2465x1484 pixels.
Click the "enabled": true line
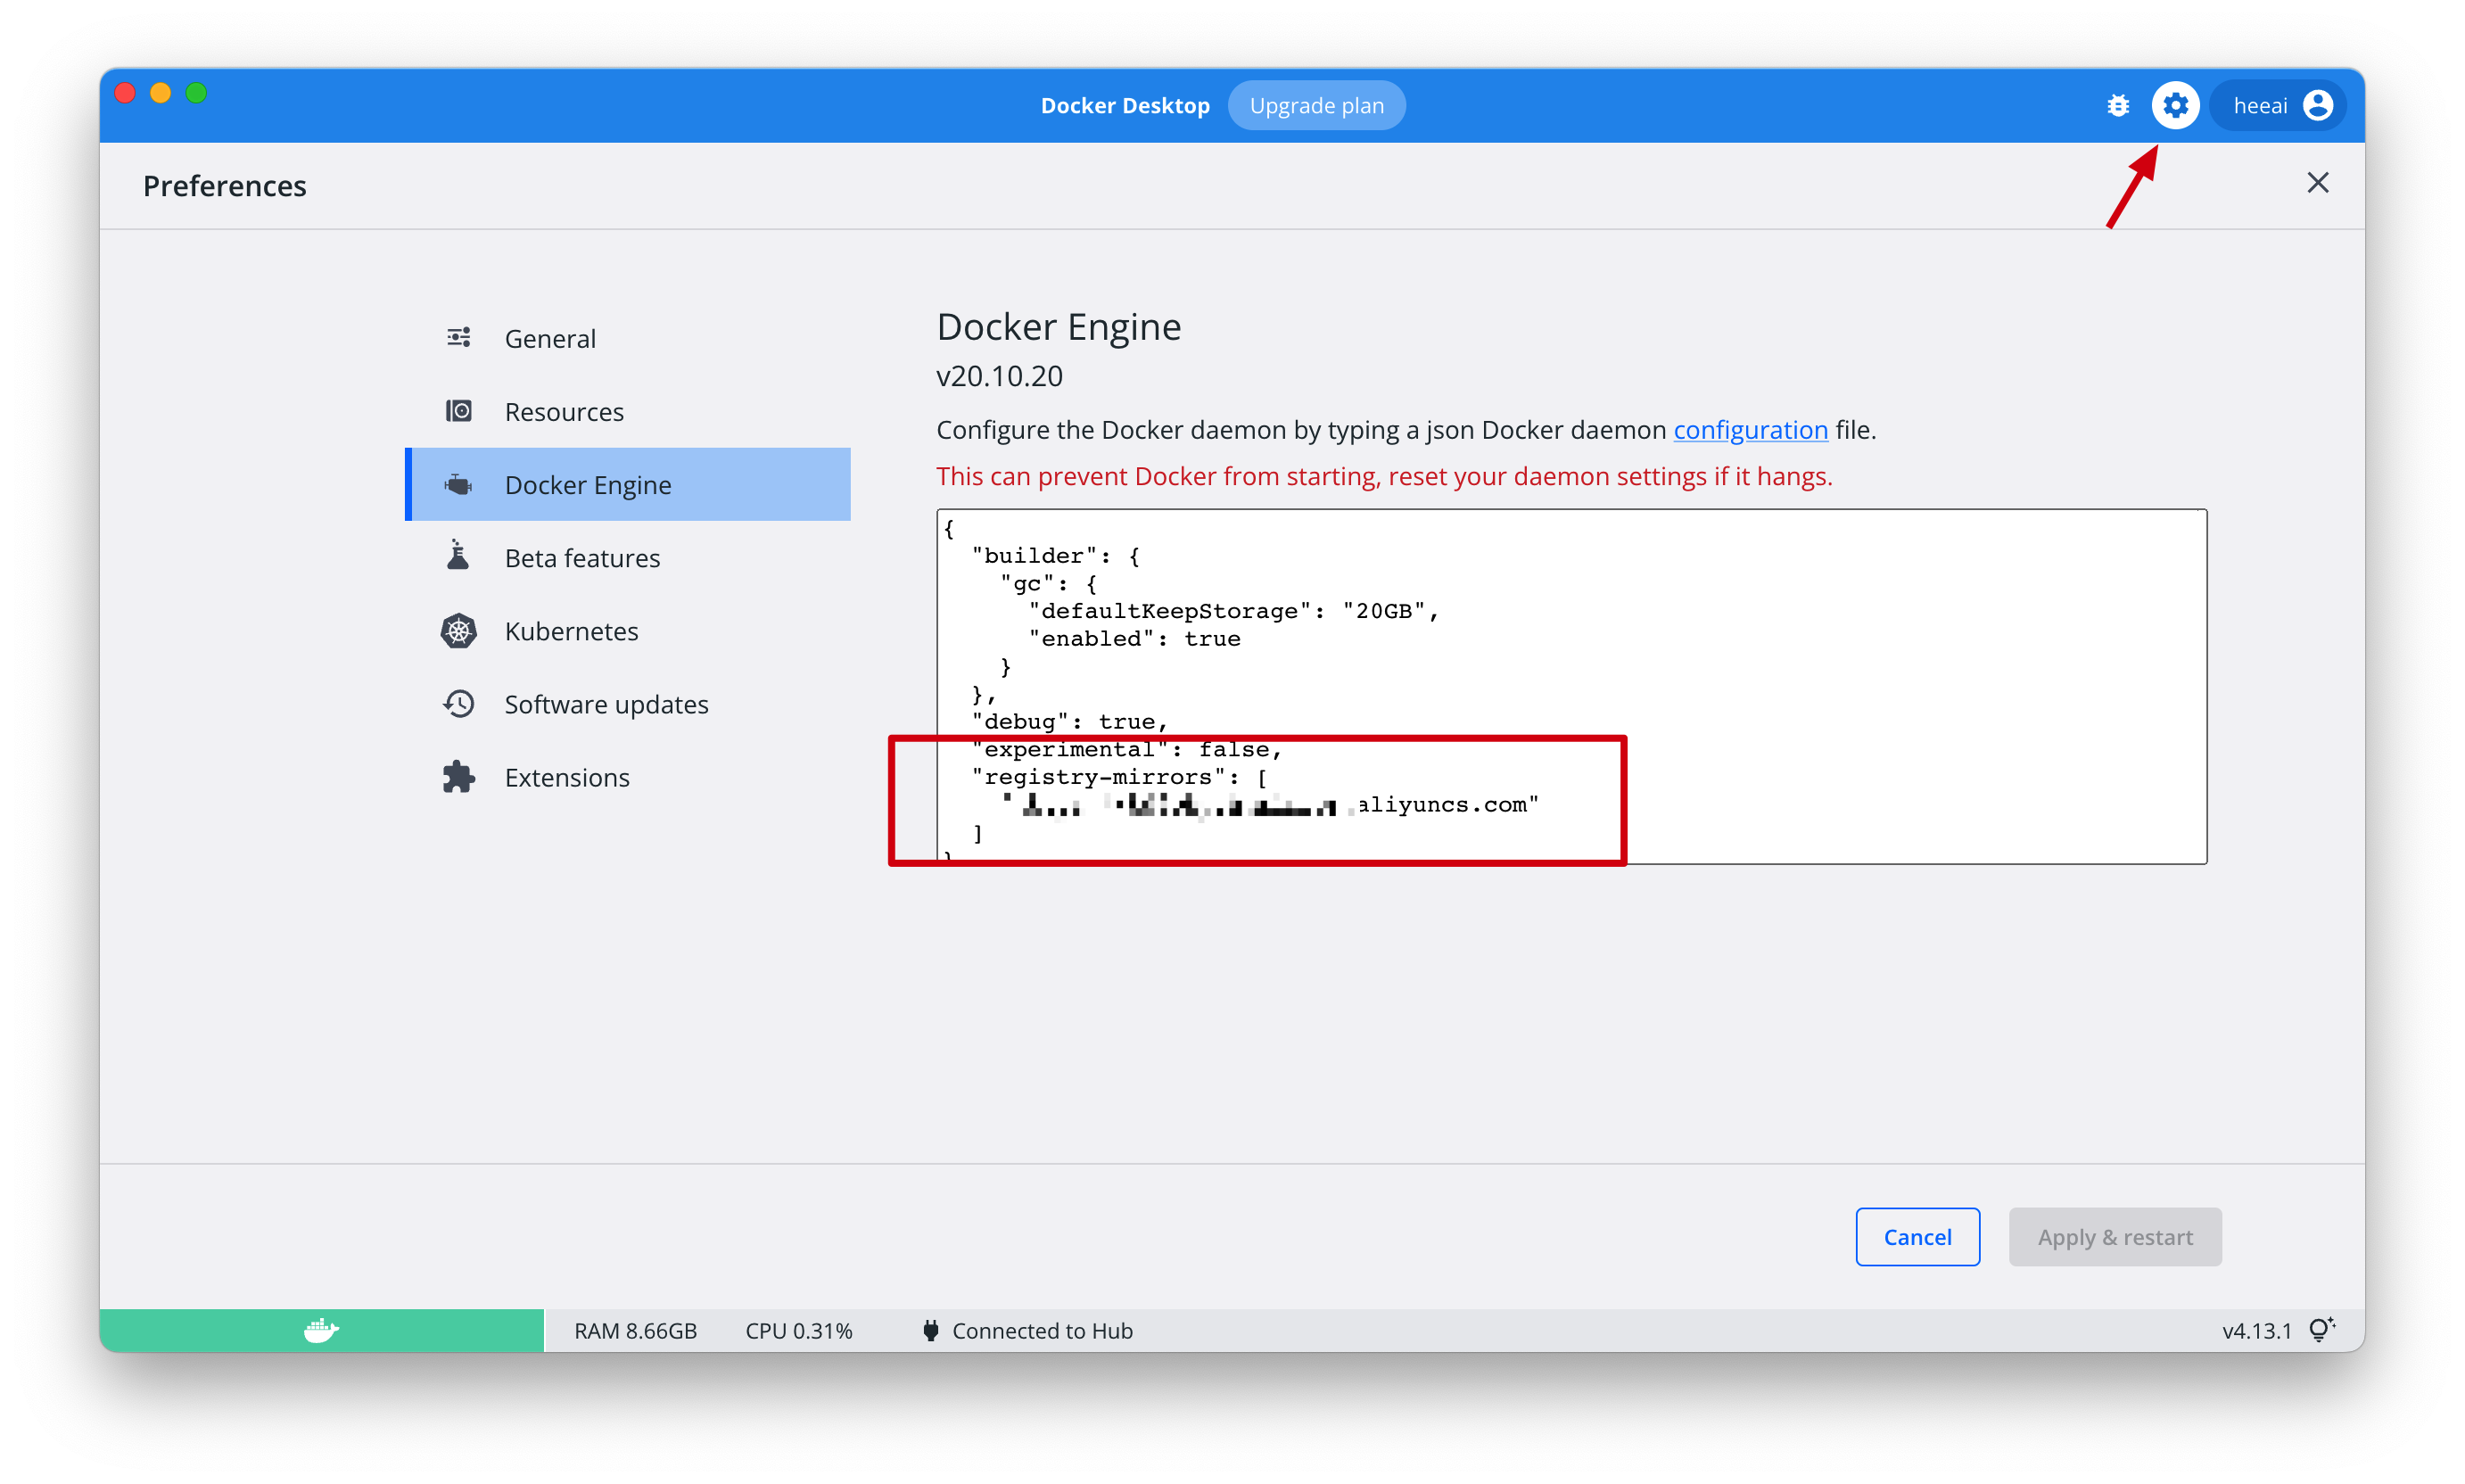pyautogui.click(x=1134, y=639)
